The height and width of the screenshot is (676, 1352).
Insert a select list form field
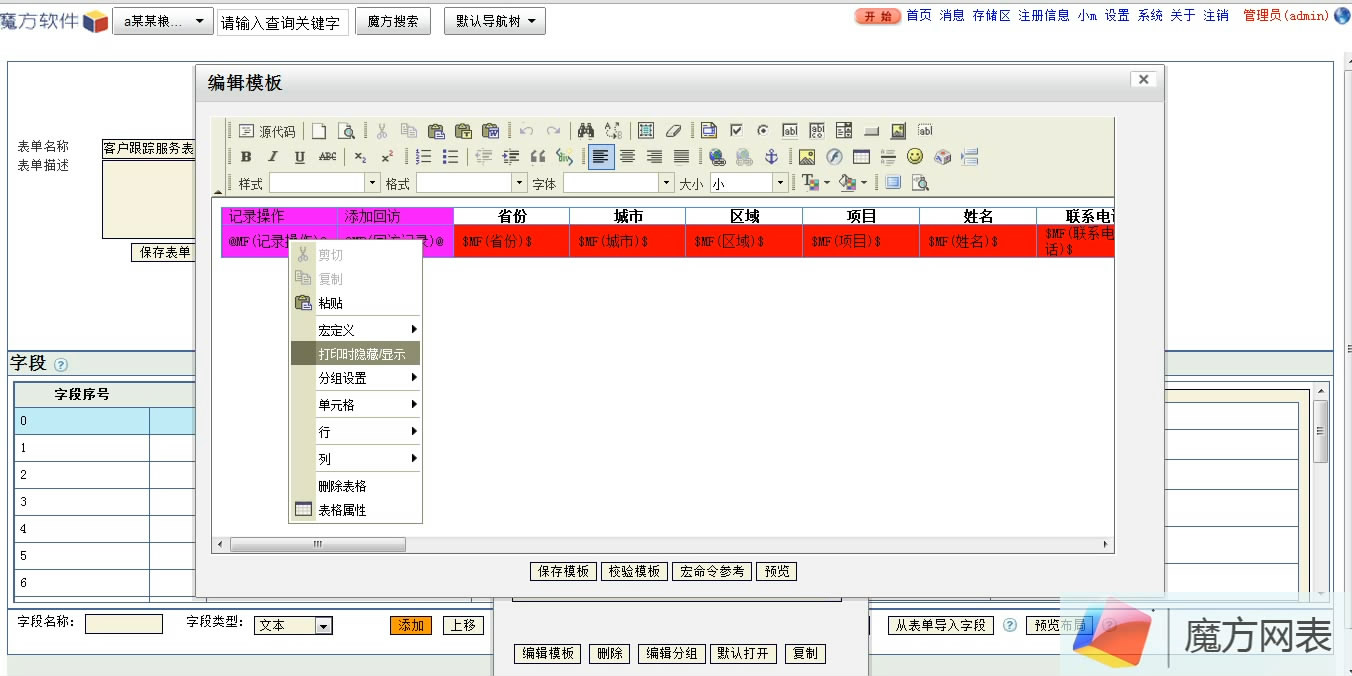(844, 131)
